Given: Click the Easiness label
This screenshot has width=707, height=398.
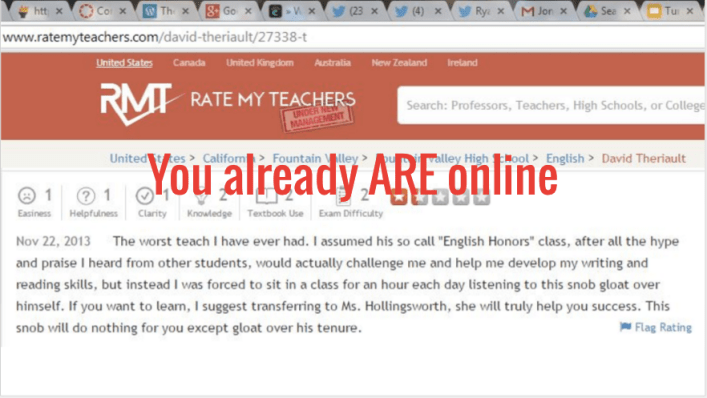Looking at the screenshot, I should 34,213.
